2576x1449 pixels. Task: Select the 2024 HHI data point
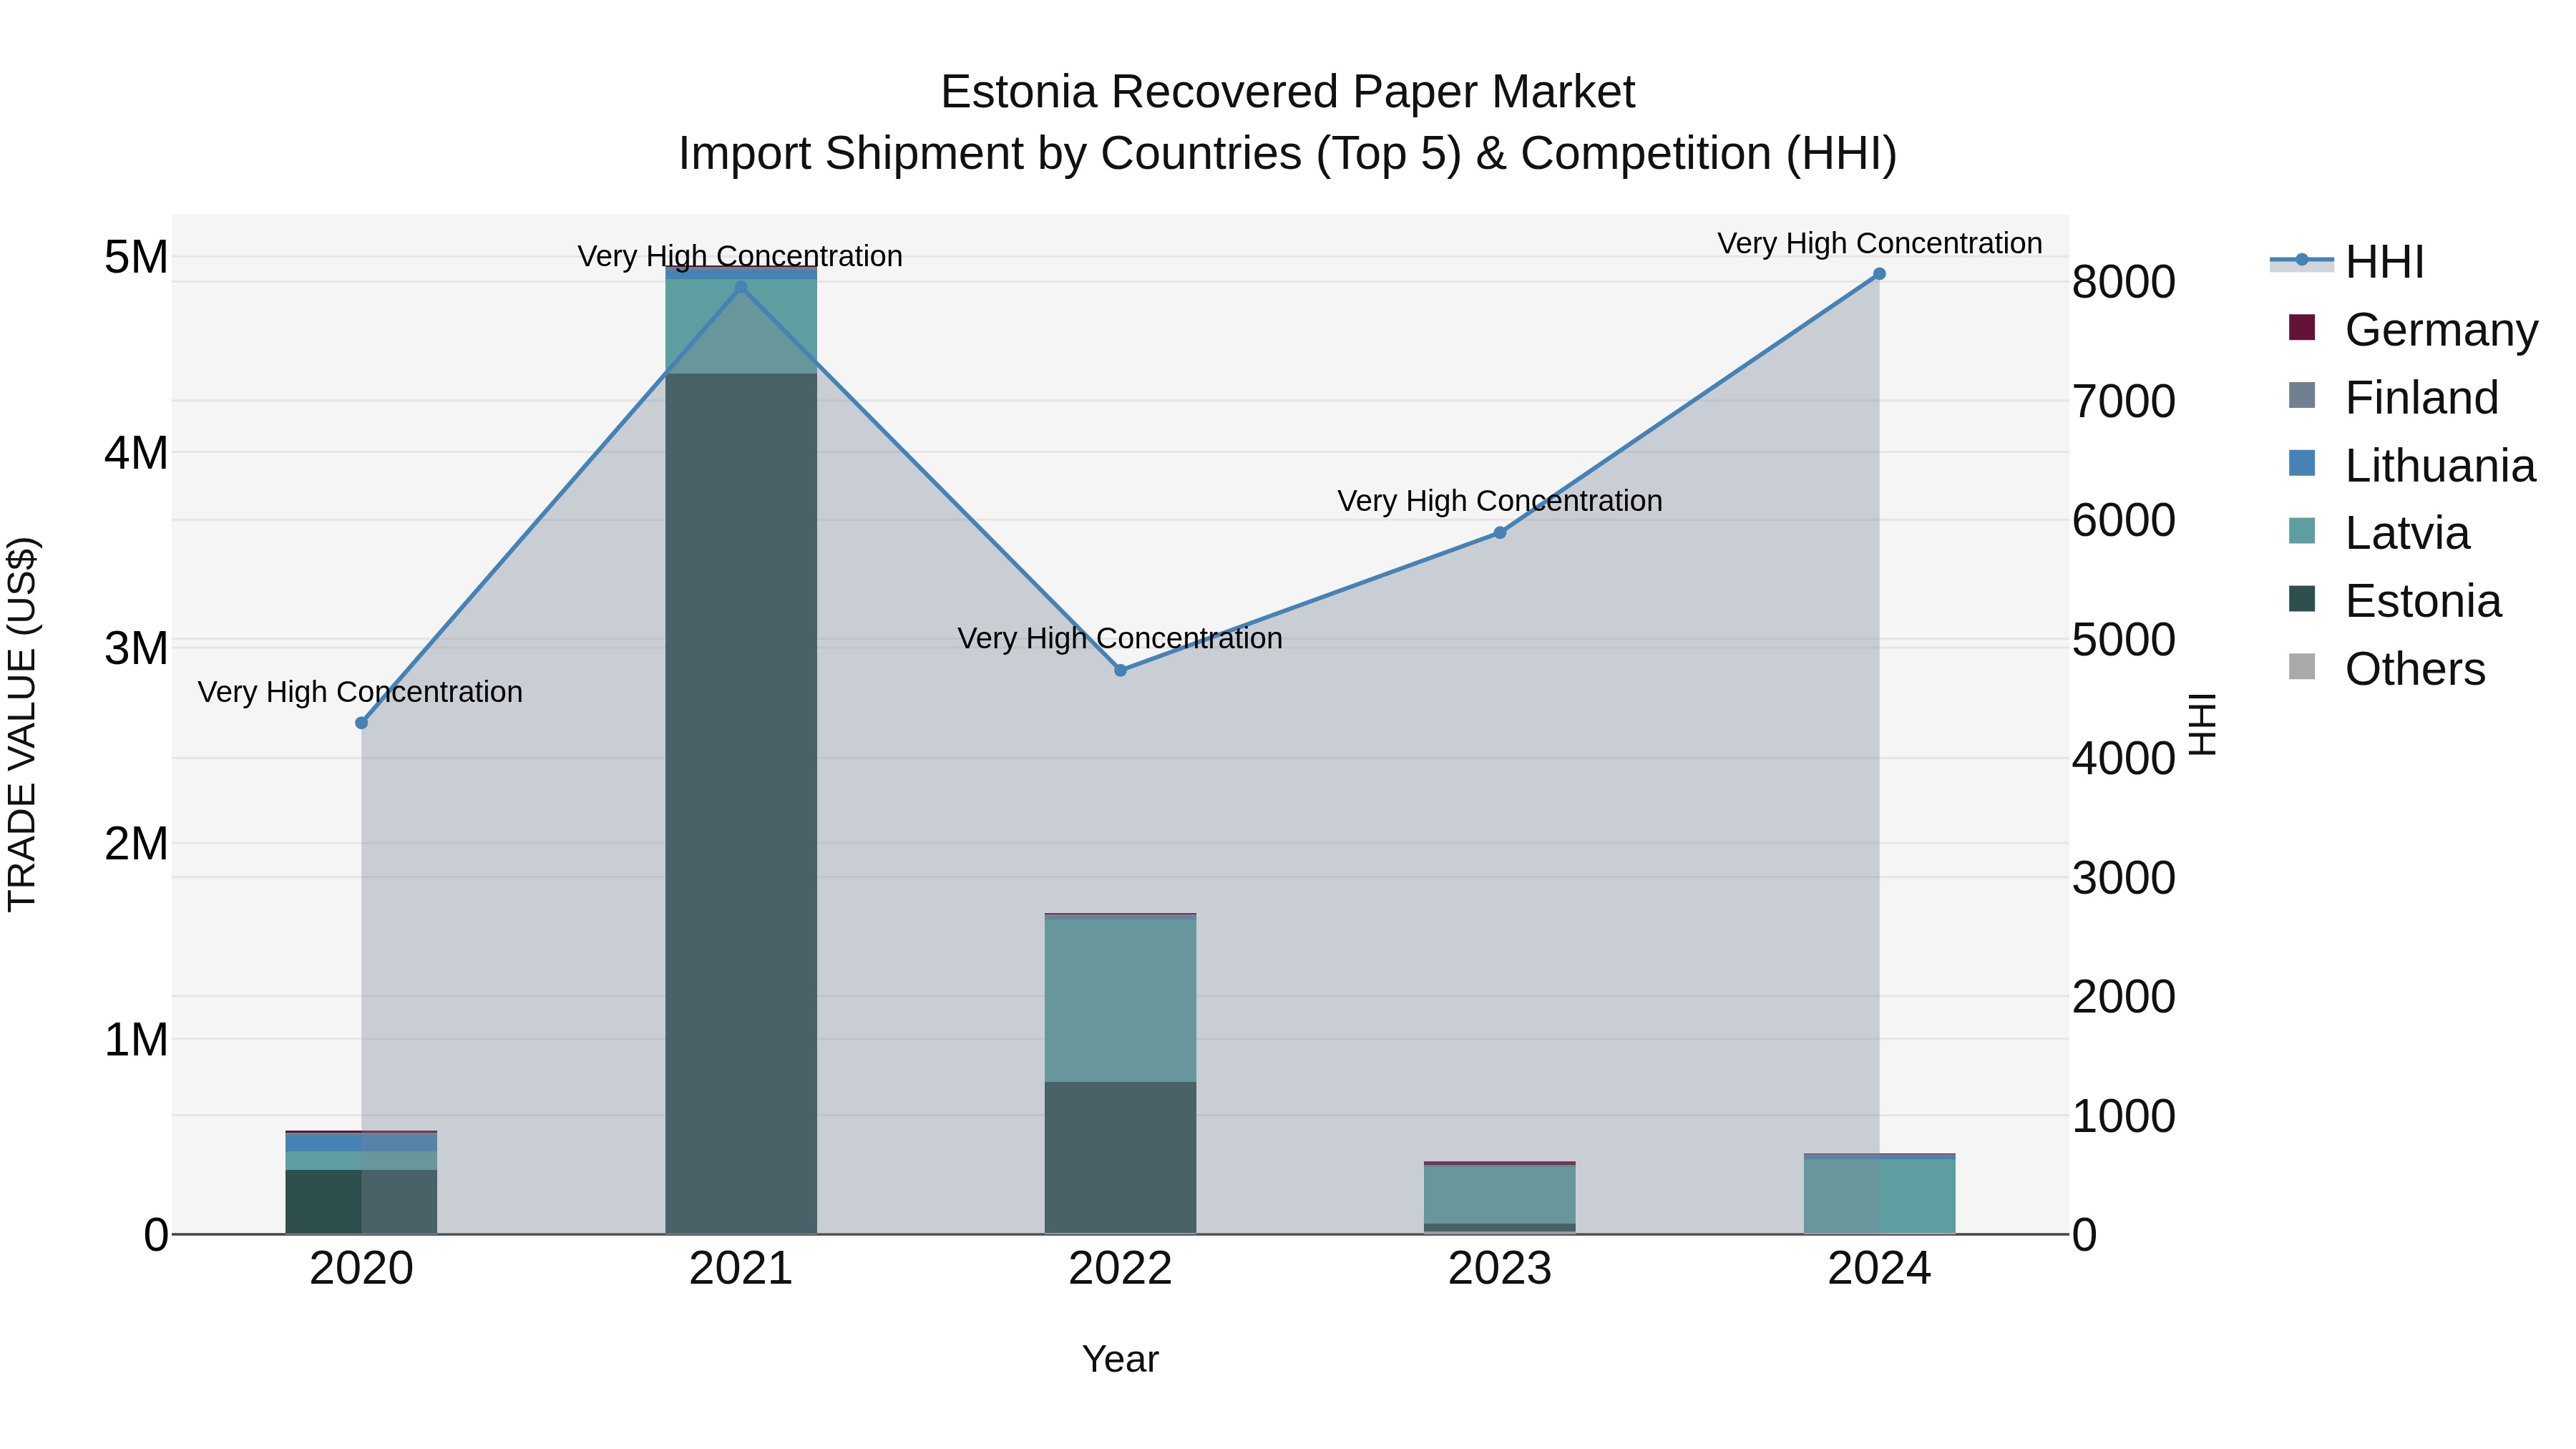pos(1879,274)
